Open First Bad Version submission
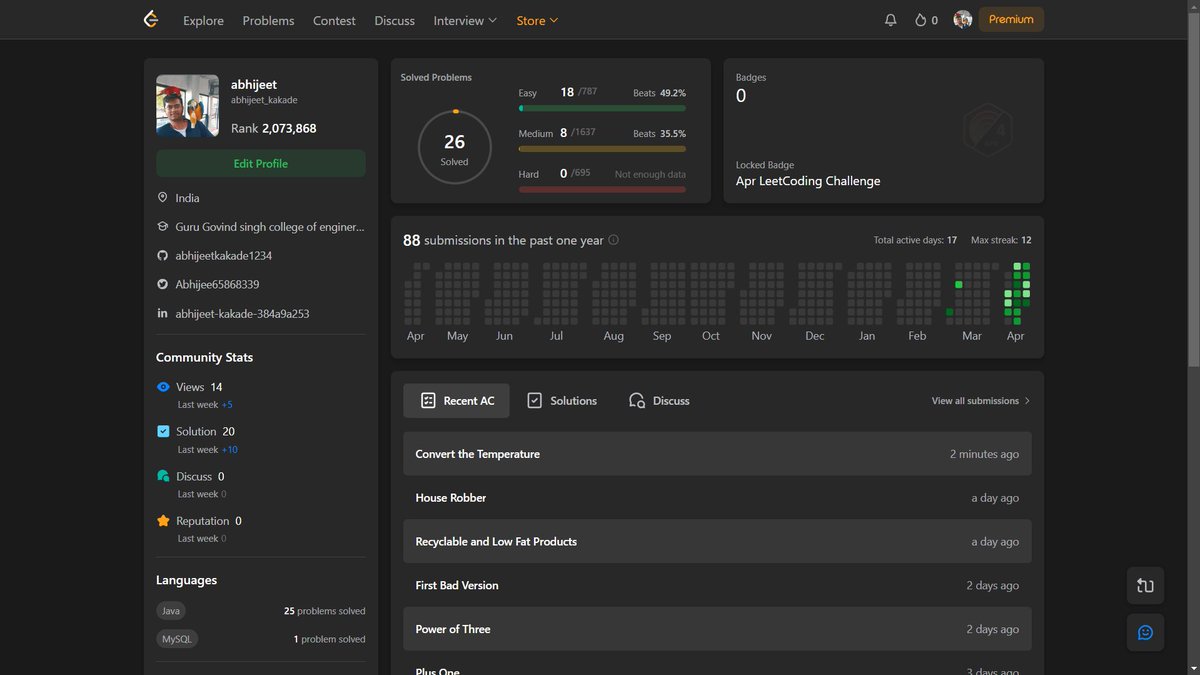 point(717,586)
